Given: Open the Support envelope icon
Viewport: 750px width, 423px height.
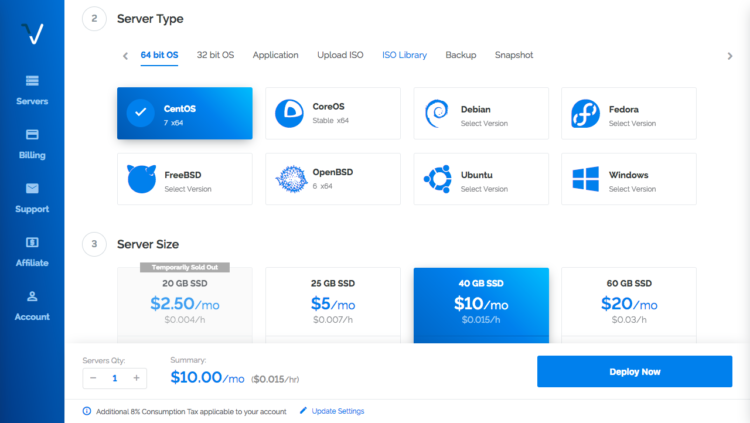Looking at the screenshot, I should [x=32, y=188].
